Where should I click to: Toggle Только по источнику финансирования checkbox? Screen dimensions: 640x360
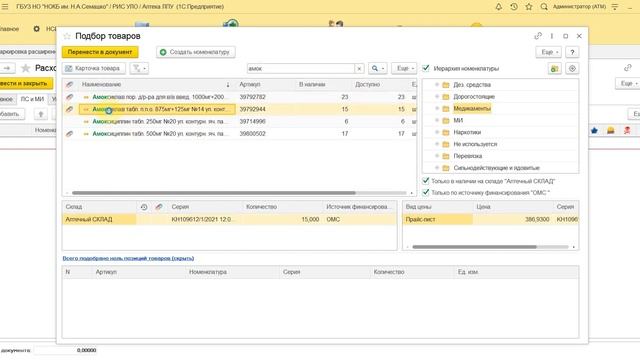[426, 192]
